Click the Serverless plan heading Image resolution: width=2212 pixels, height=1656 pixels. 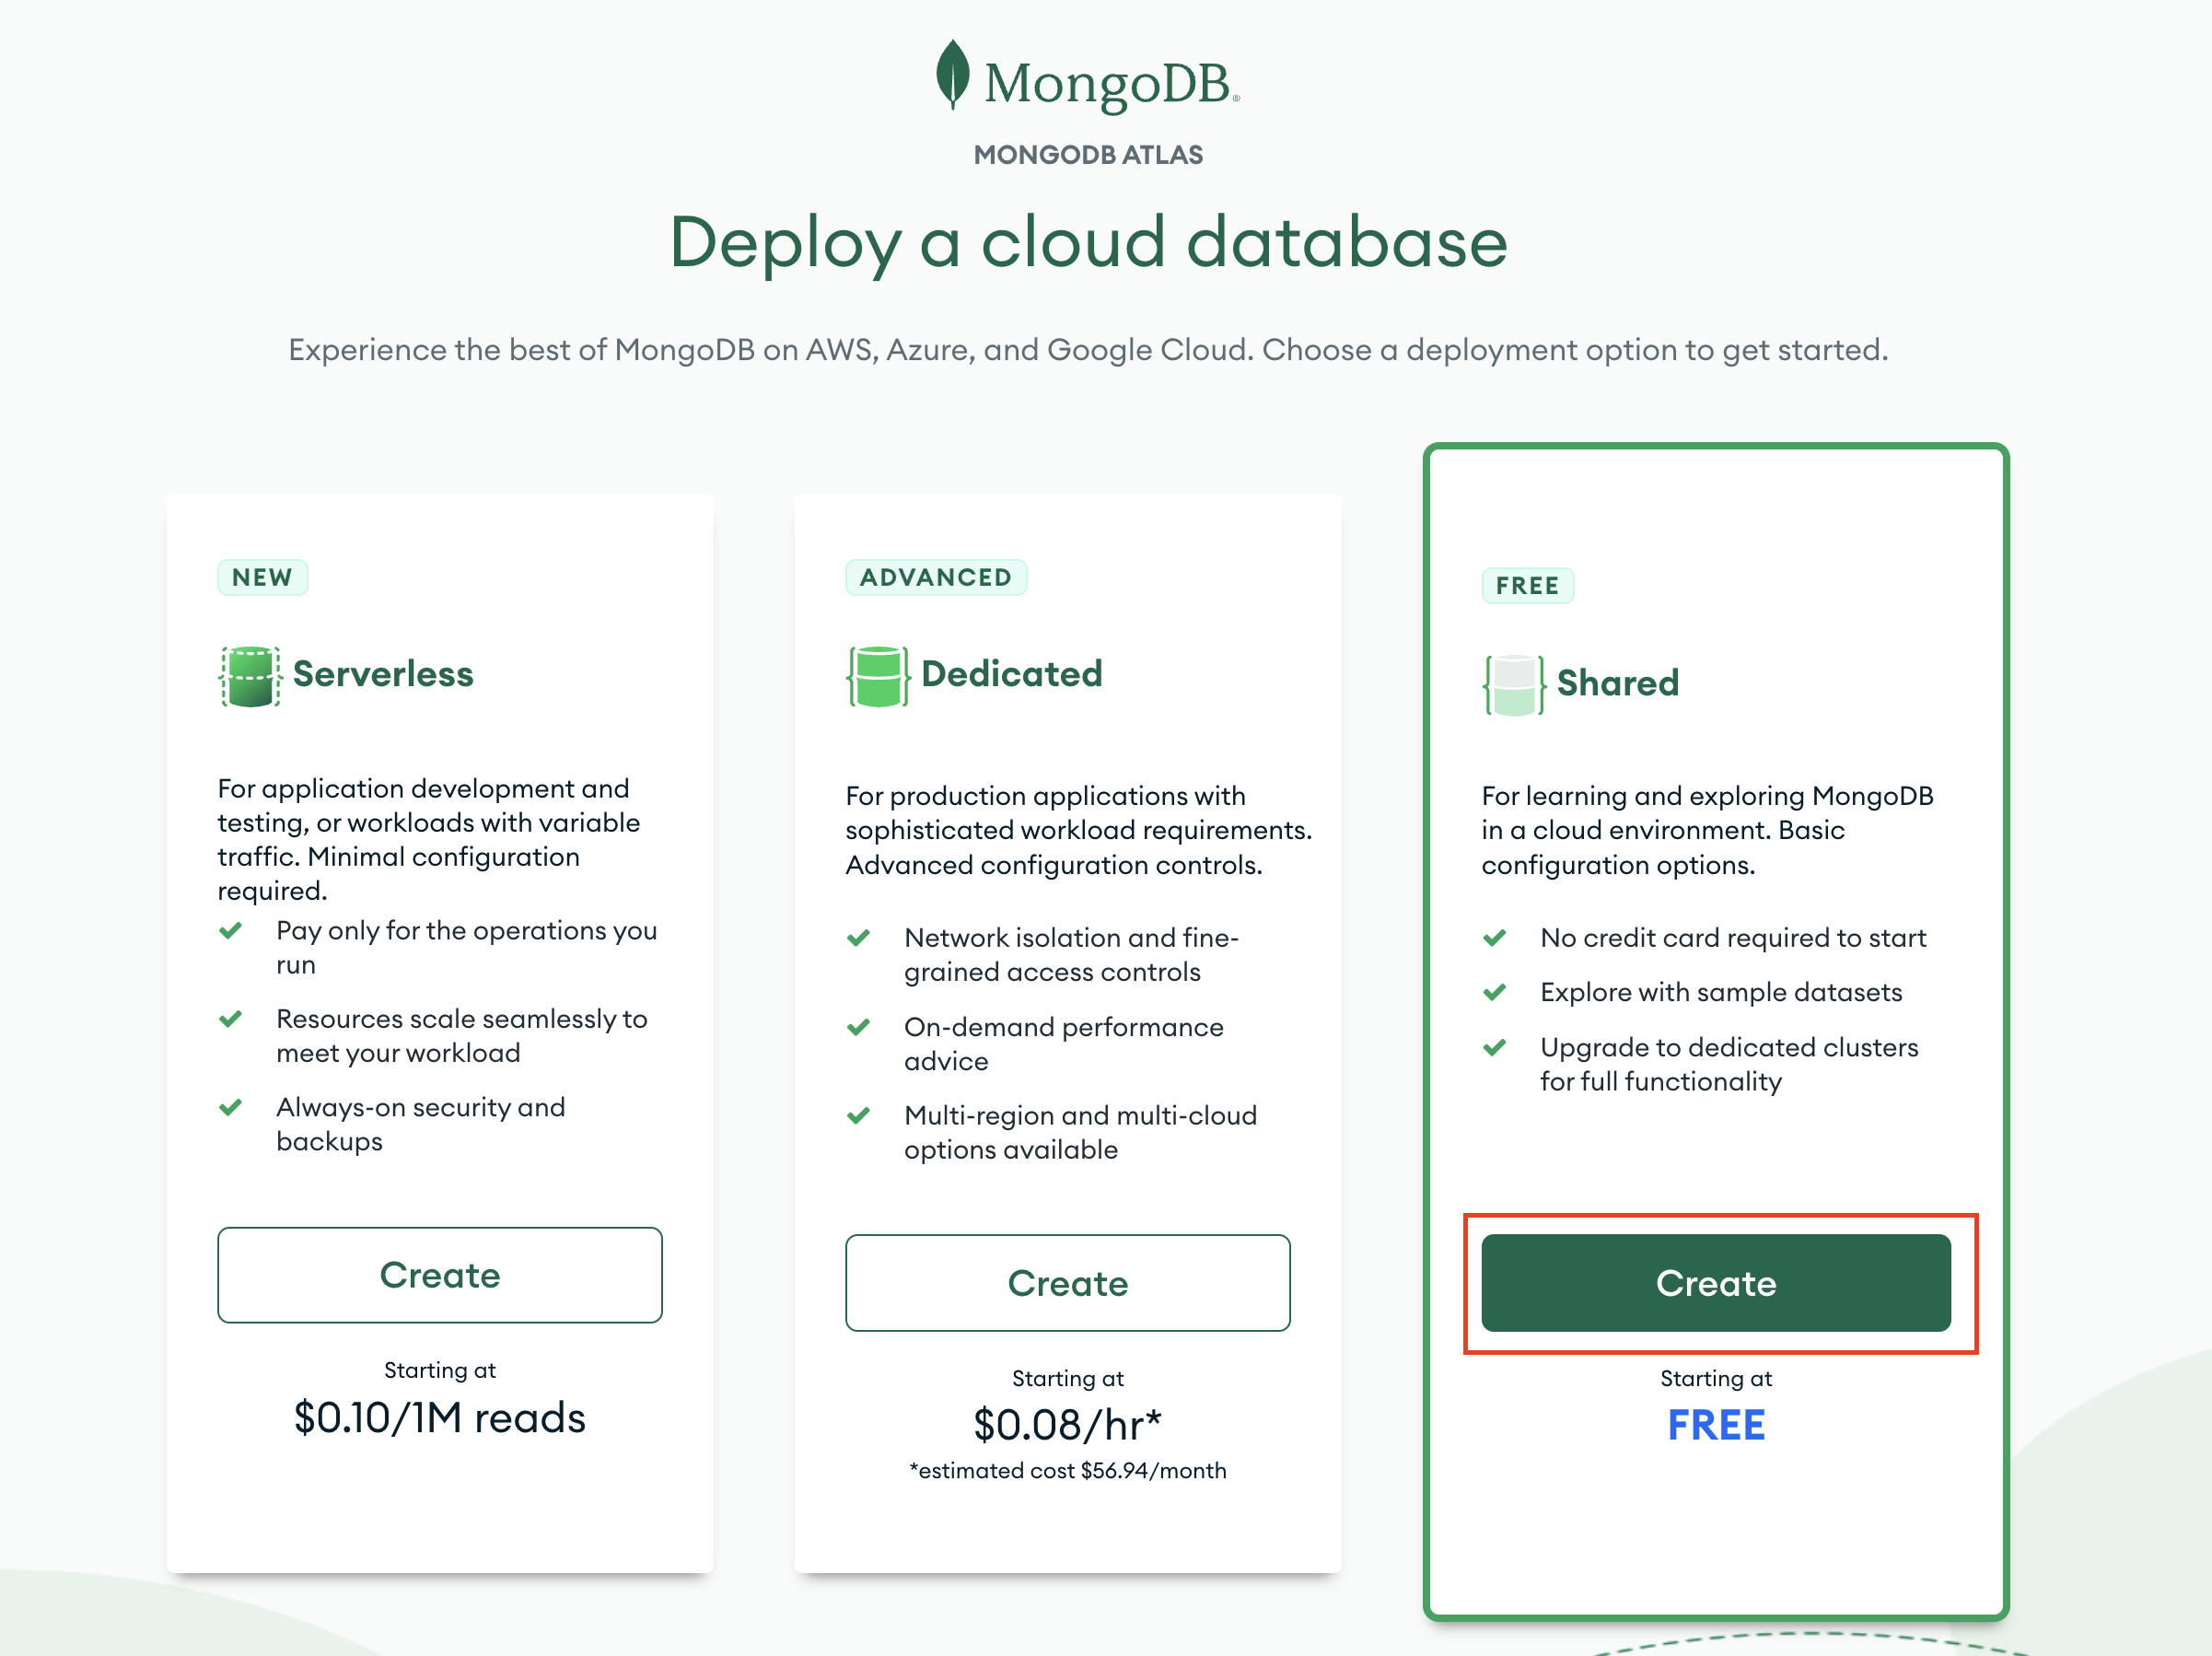pyautogui.click(x=383, y=674)
